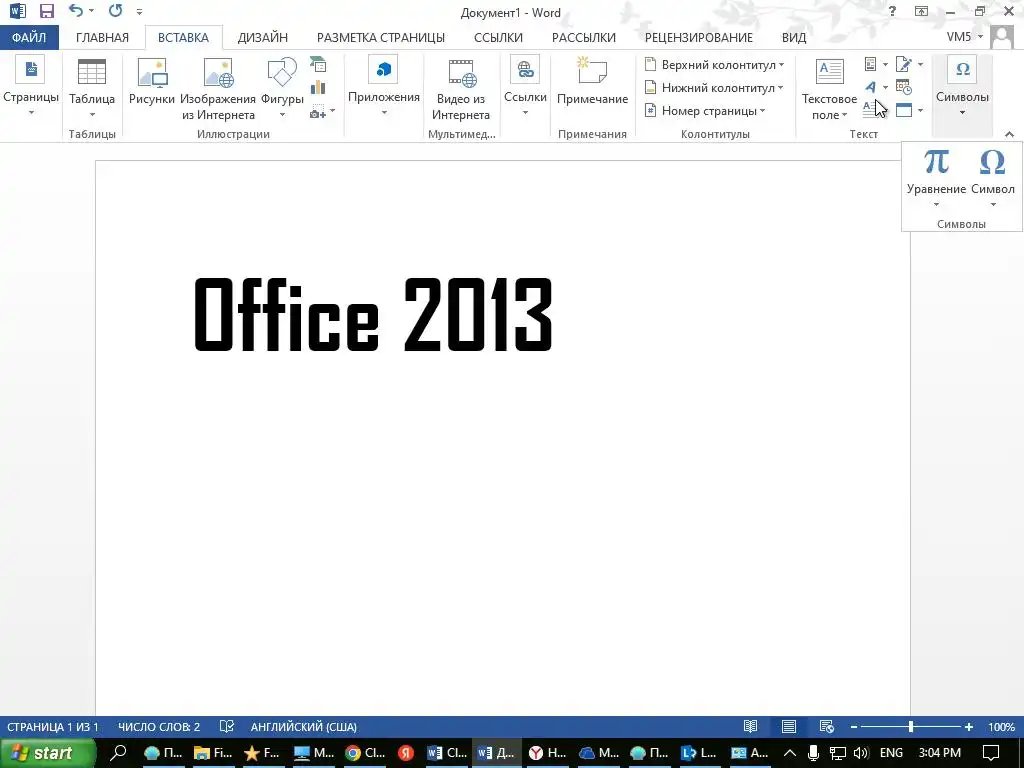Viewport: 1024px width, 768px height.
Task: Switch to the ВИД tab
Action: [x=794, y=37]
